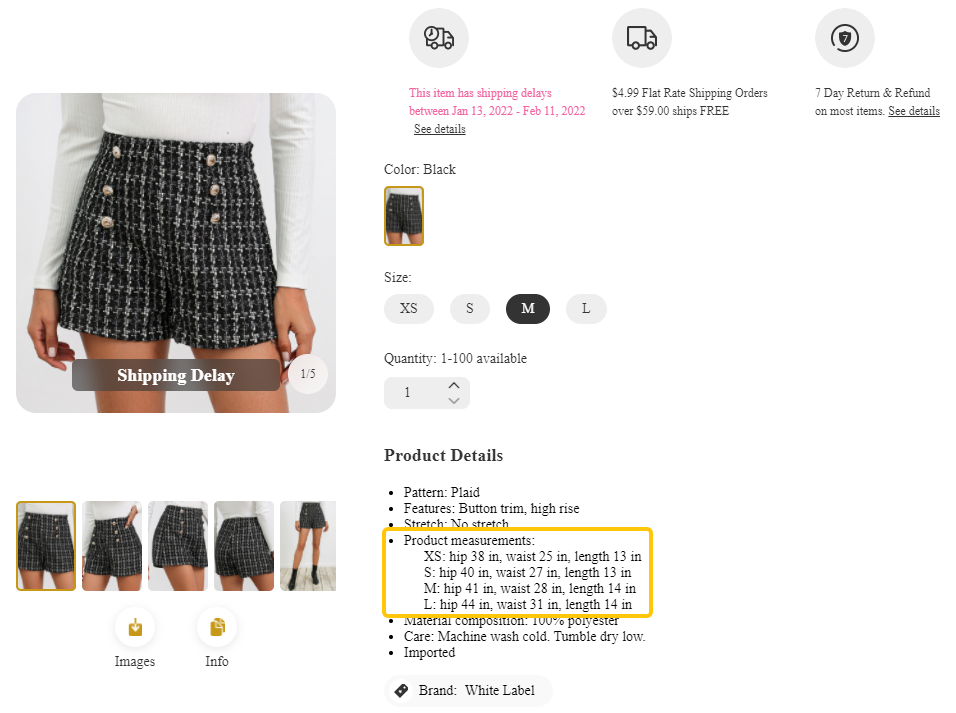
Task: Click the Info copy icon
Action: click(217, 627)
